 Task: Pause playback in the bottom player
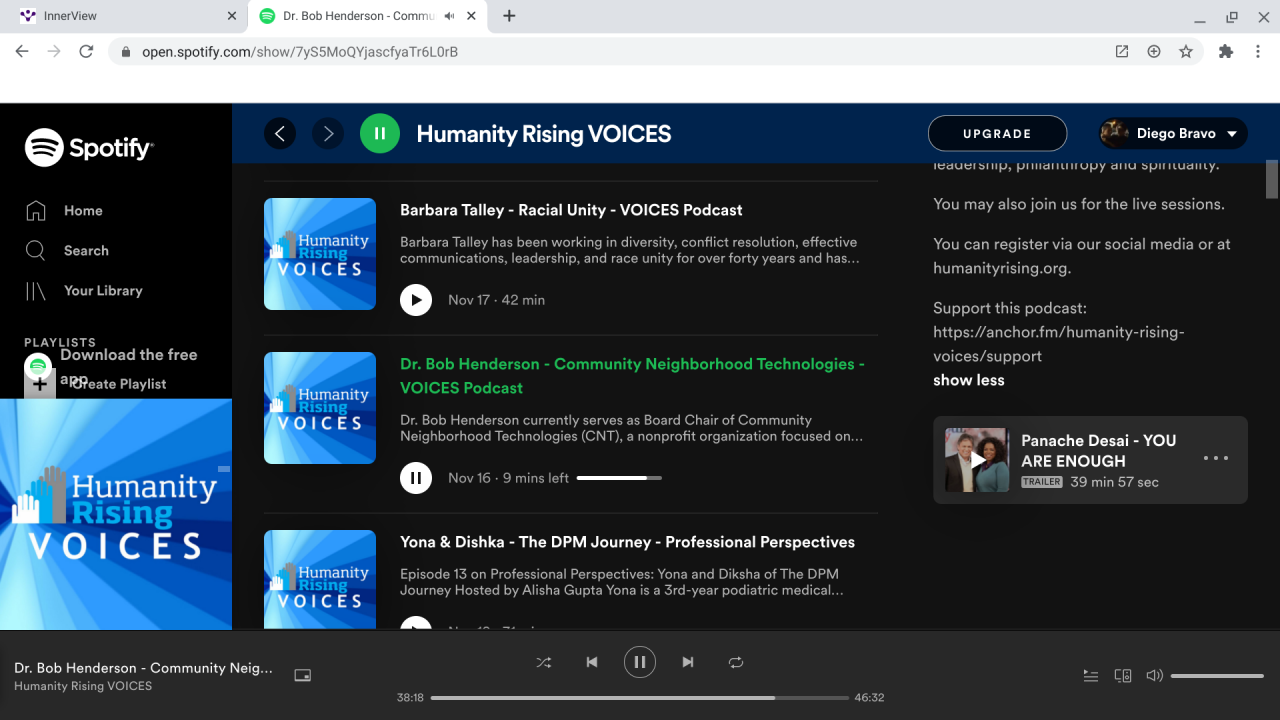pyautogui.click(x=640, y=662)
